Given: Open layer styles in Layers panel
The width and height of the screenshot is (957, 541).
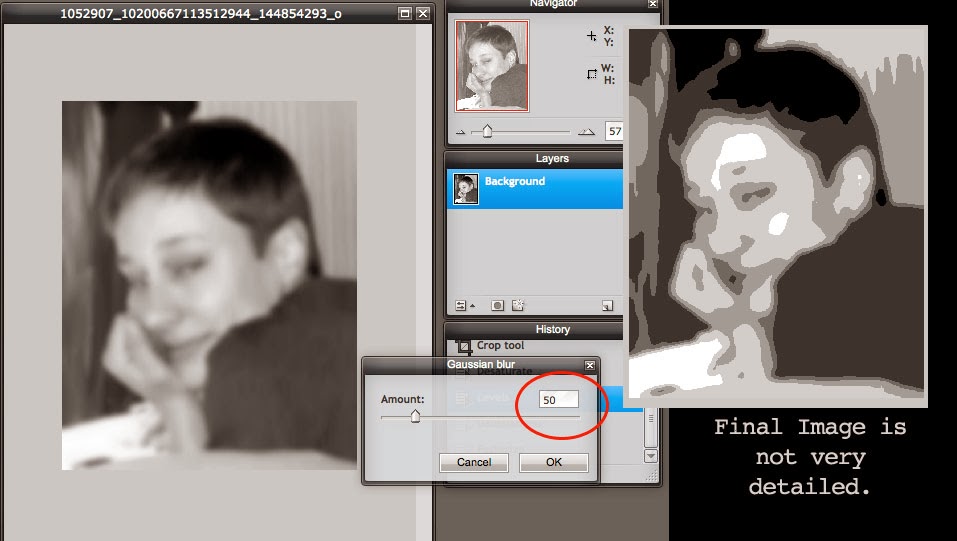Looking at the screenshot, I should click(x=518, y=305).
